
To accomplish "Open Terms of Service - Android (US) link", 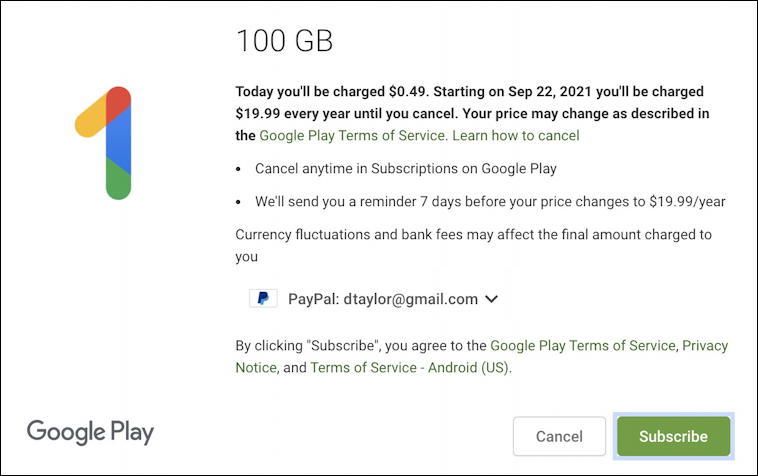I will click(410, 368).
